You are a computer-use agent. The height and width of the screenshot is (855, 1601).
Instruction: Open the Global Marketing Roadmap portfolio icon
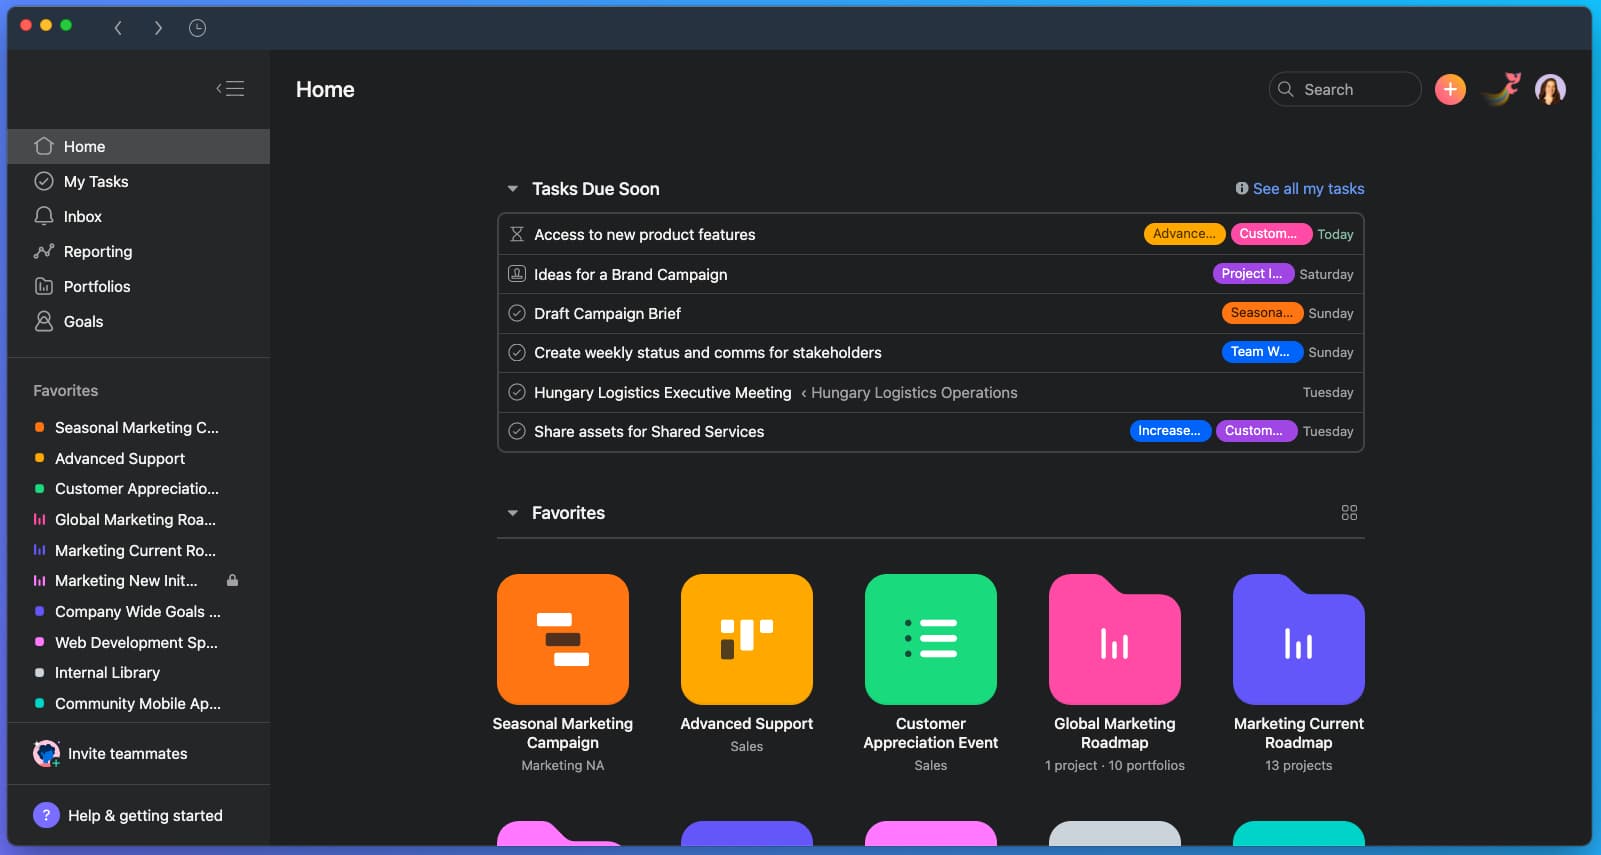pyautogui.click(x=1114, y=639)
